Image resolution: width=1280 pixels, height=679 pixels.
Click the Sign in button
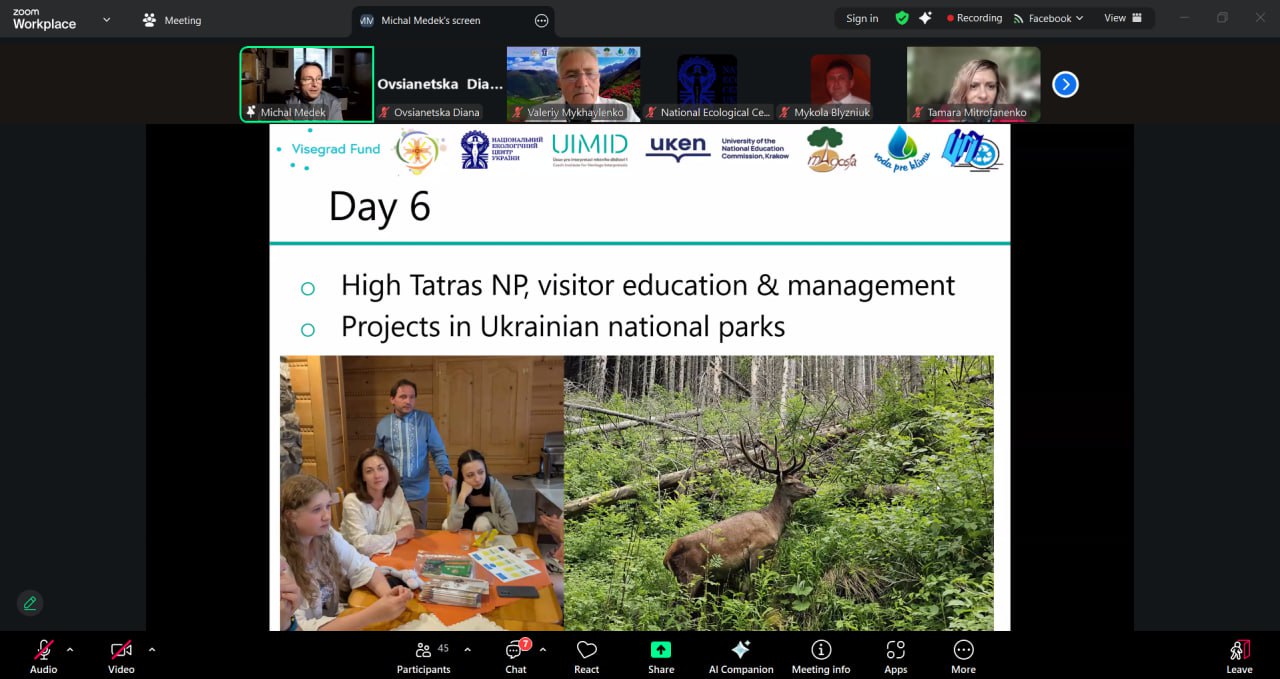coord(861,18)
